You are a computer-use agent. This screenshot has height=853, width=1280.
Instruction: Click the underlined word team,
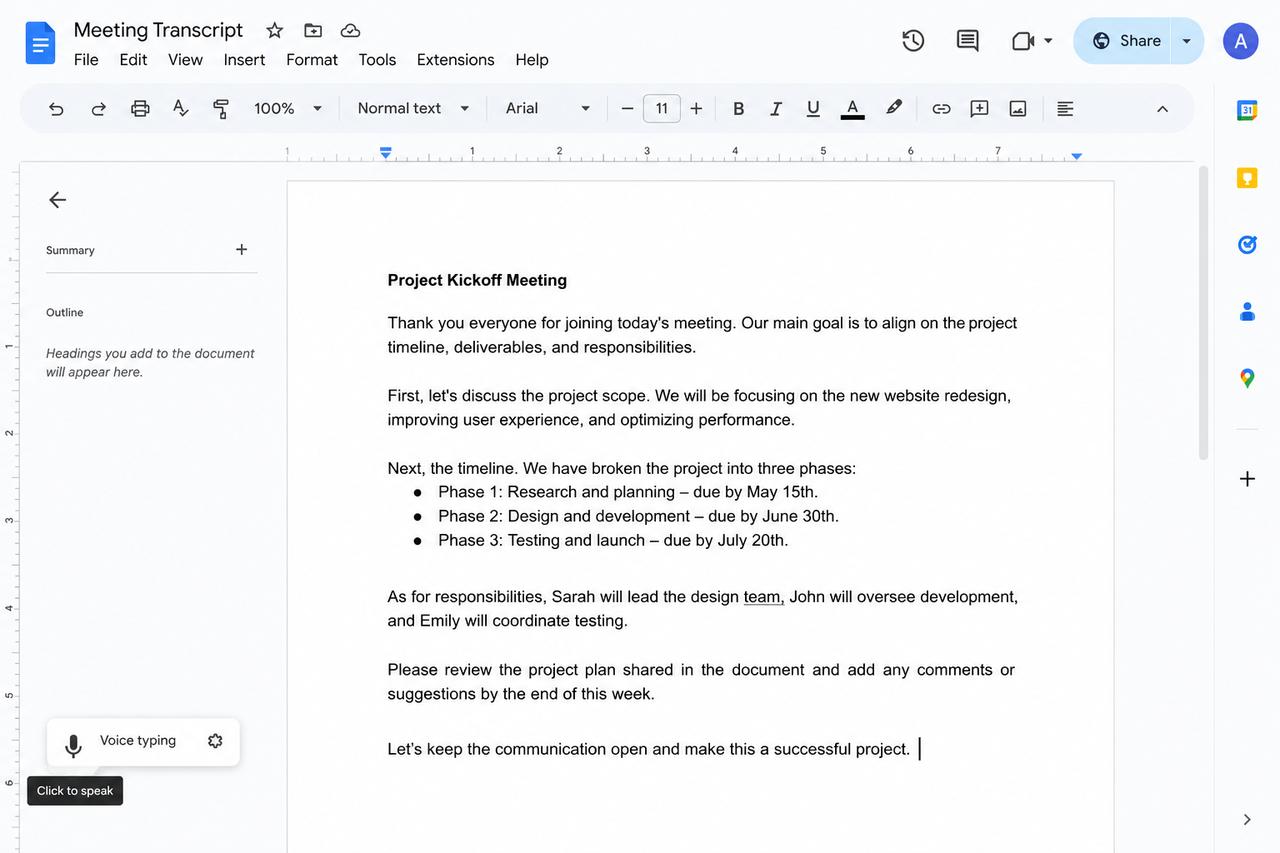point(764,597)
